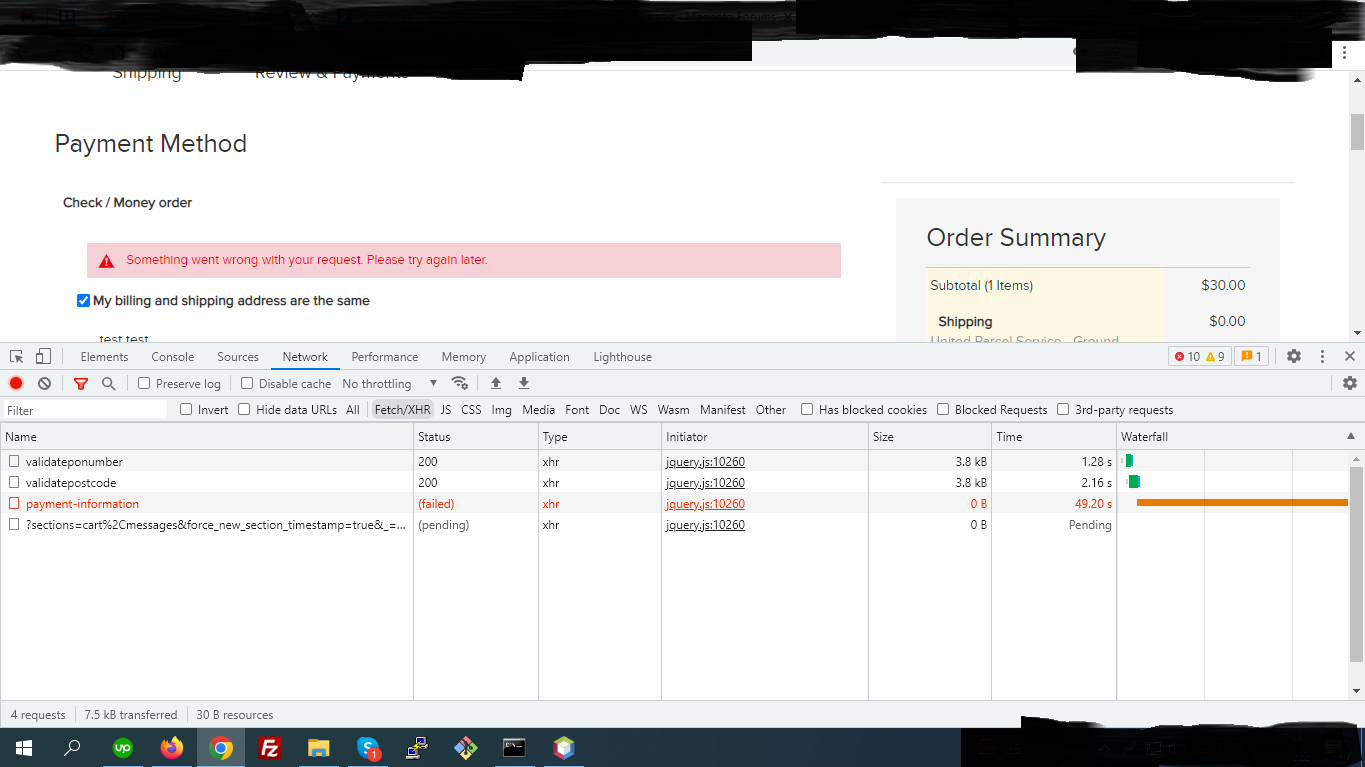Open network search magnifier
The height and width of the screenshot is (767, 1365).
tap(108, 384)
